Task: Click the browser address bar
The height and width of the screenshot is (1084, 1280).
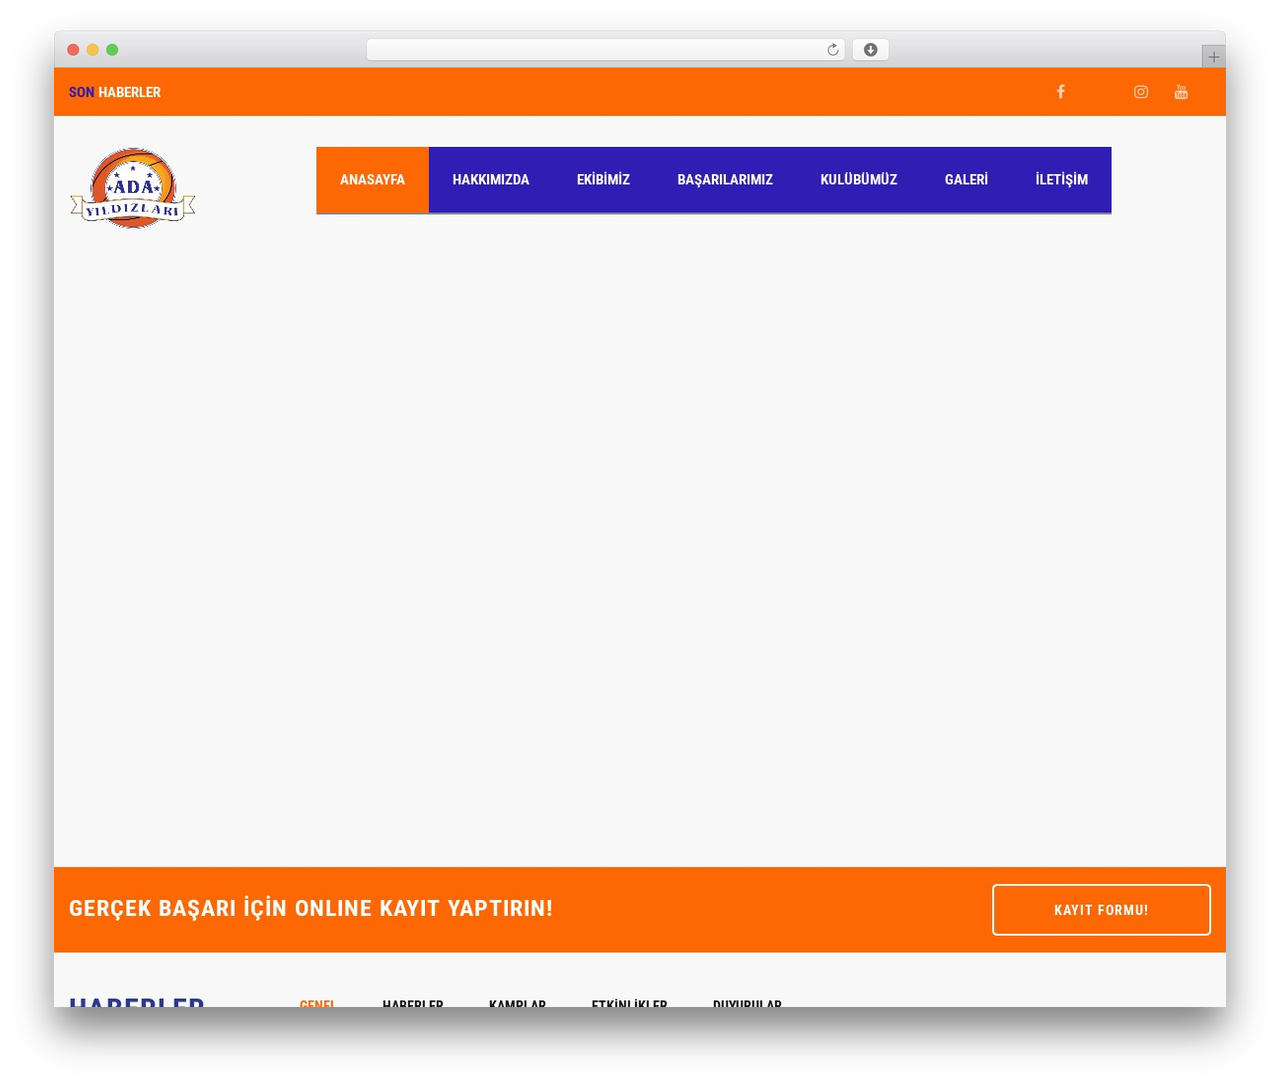Action: (606, 50)
